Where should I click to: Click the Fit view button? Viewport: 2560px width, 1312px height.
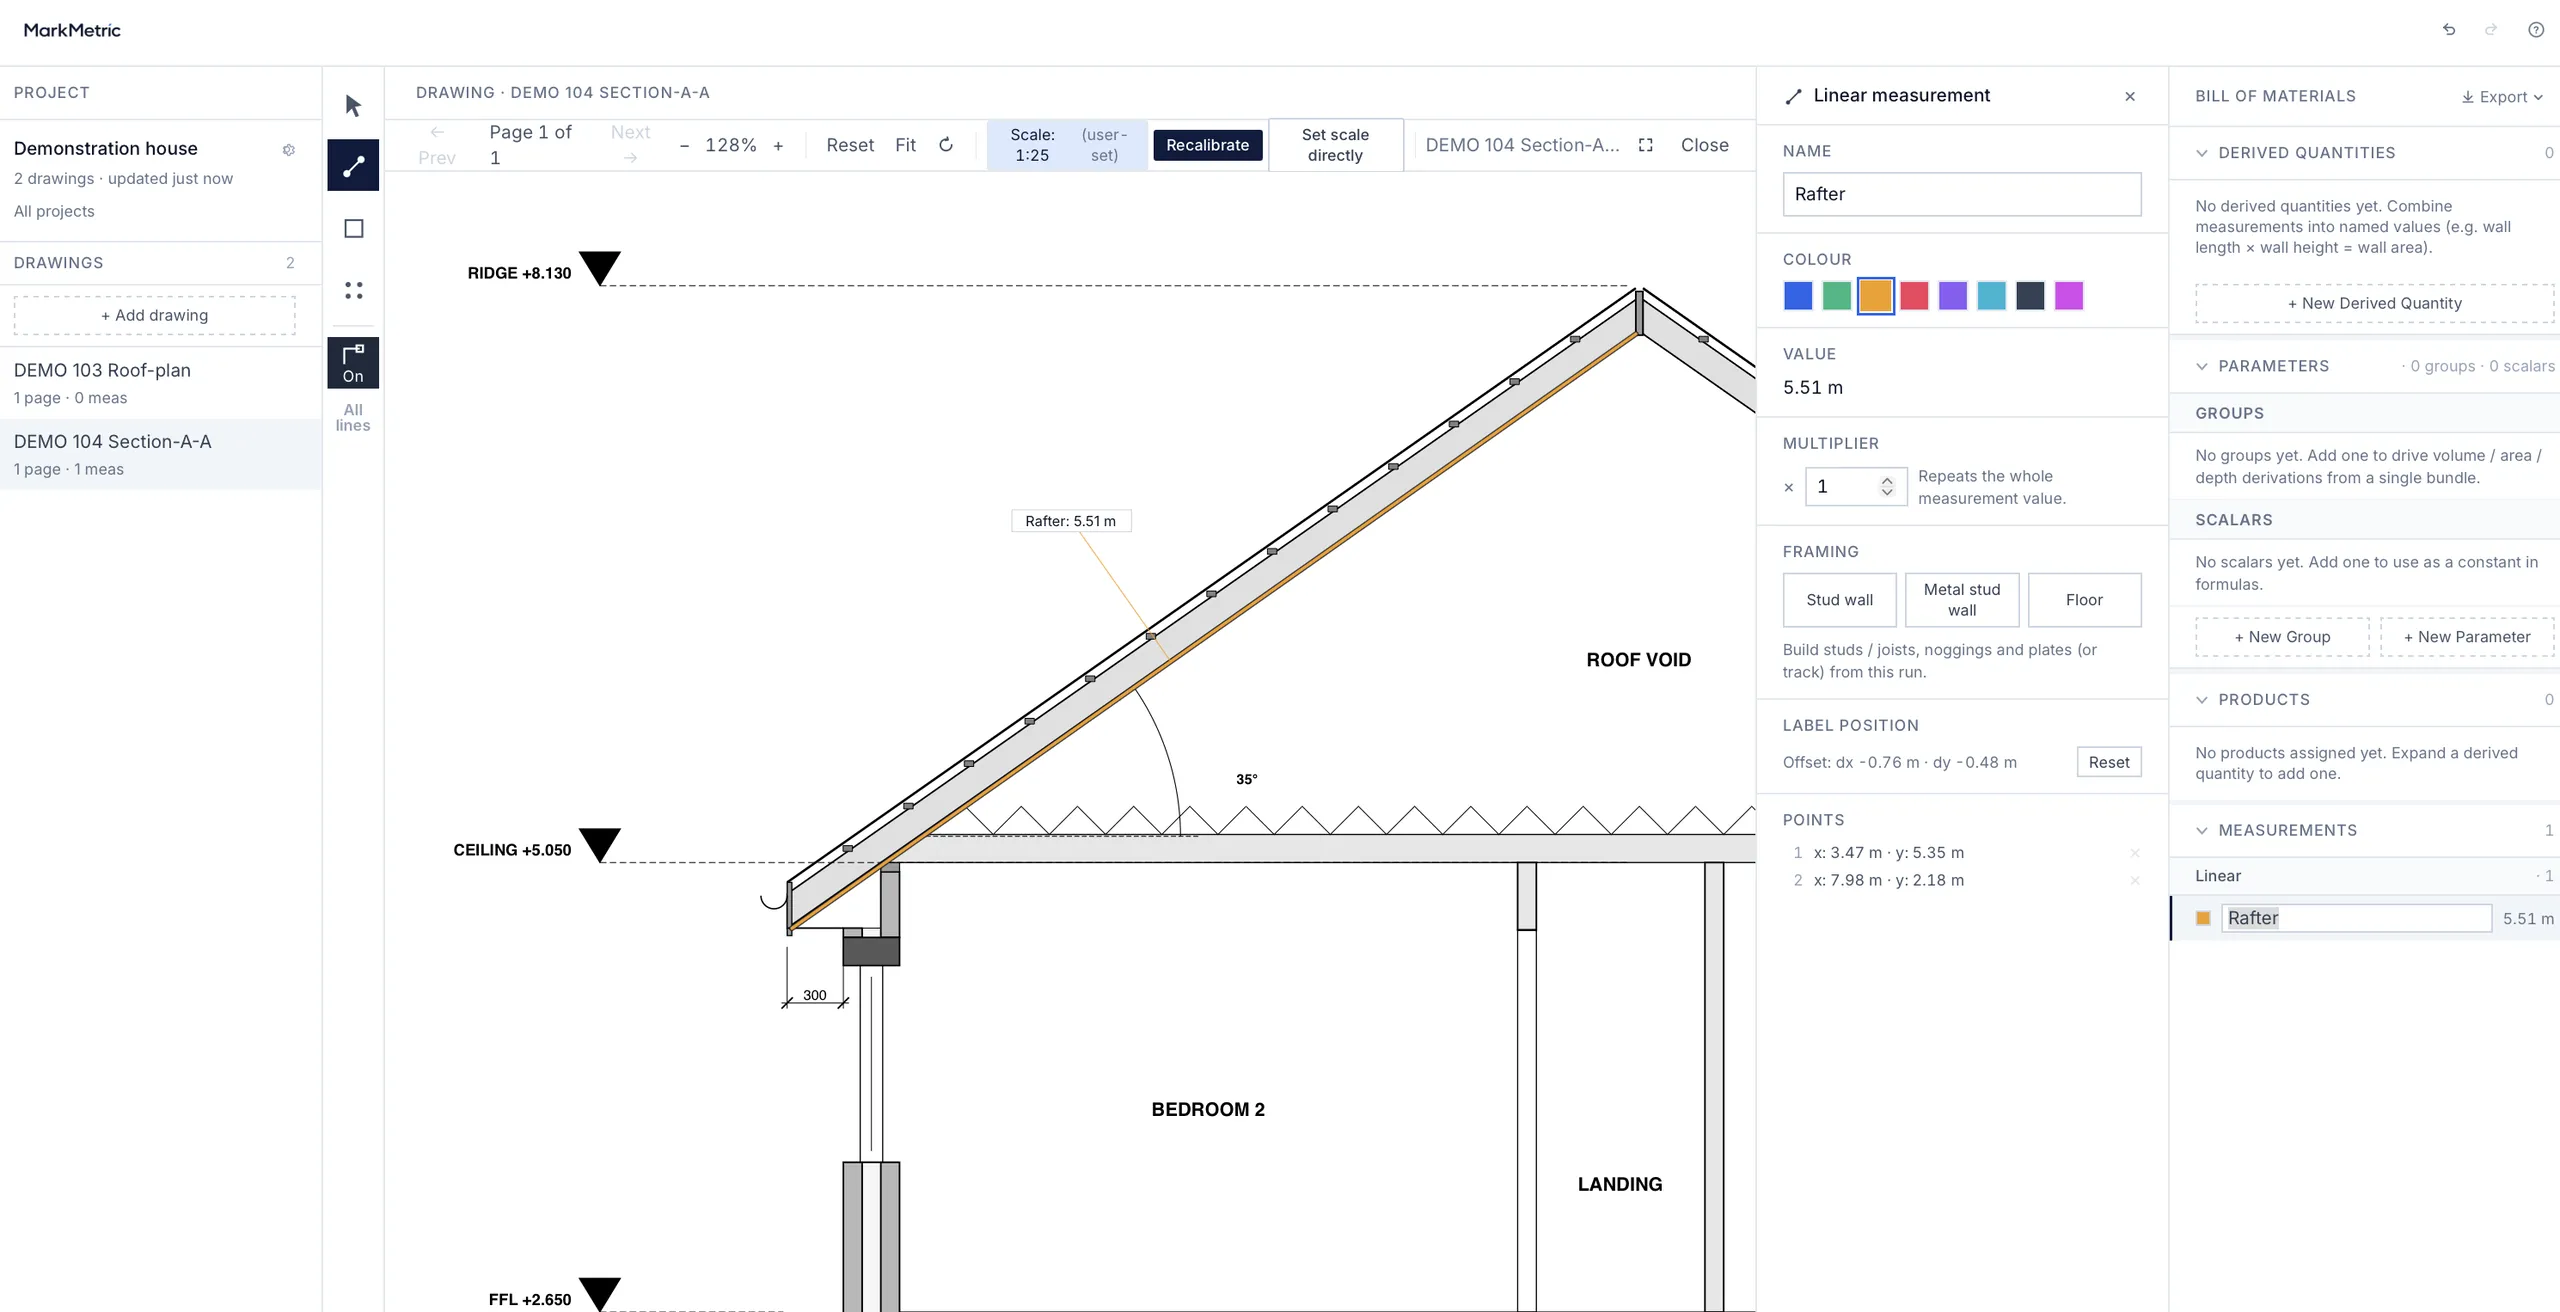click(x=905, y=145)
